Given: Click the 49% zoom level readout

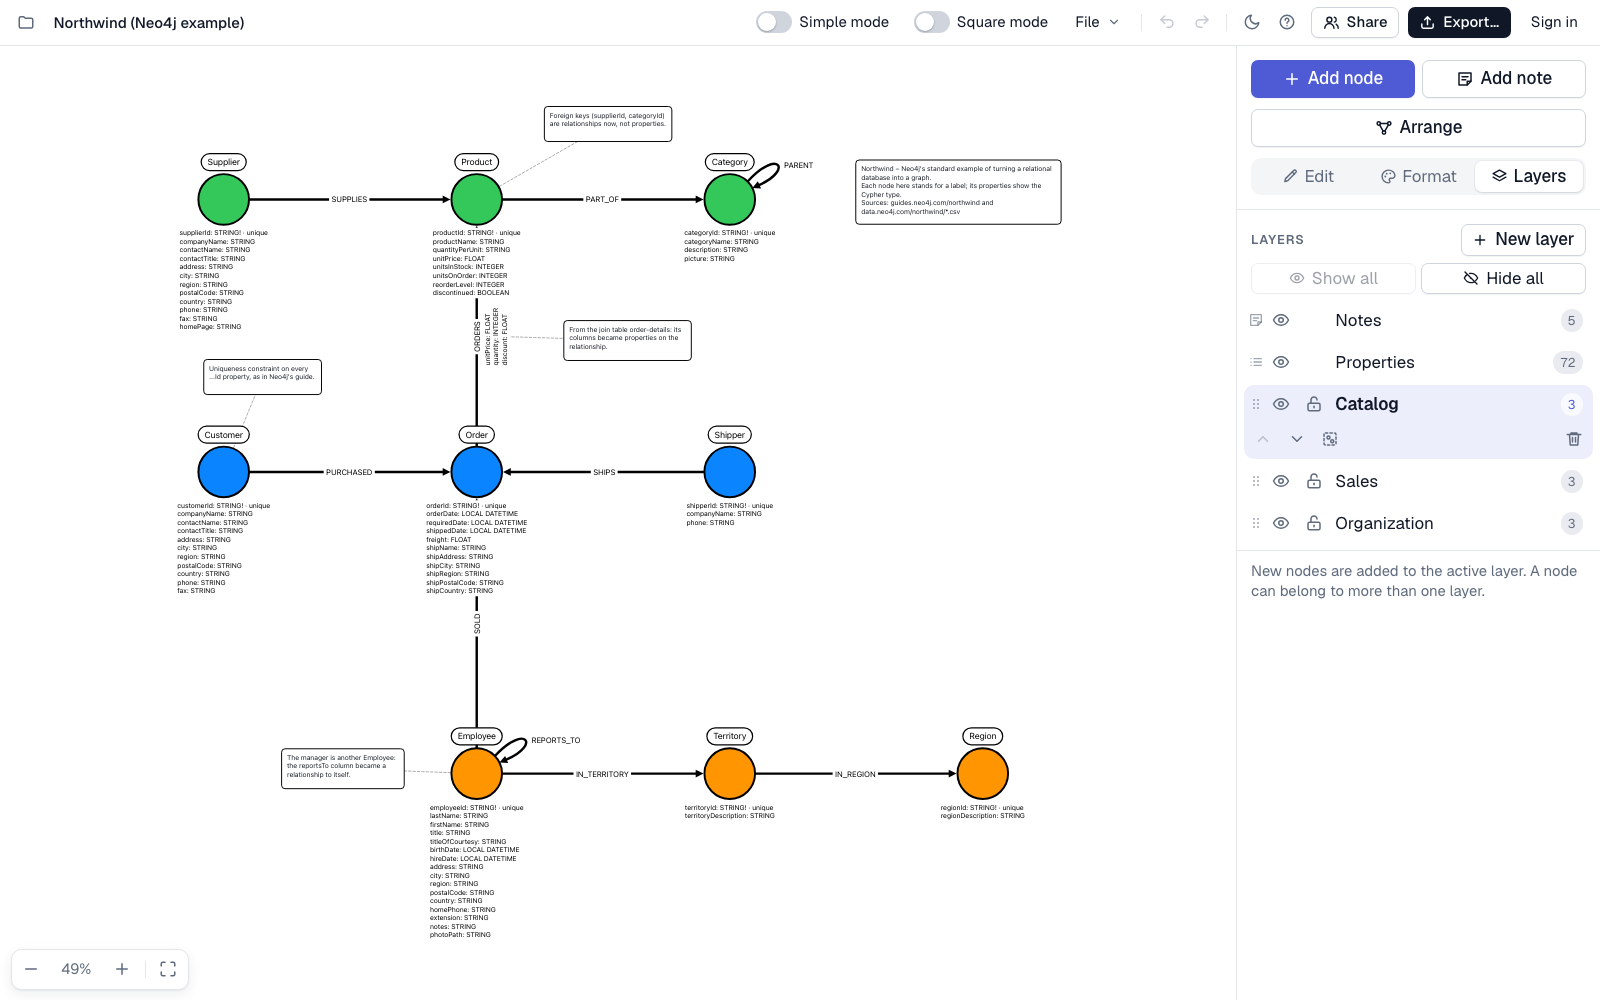Looking at the screenshot, I should 76,969.
